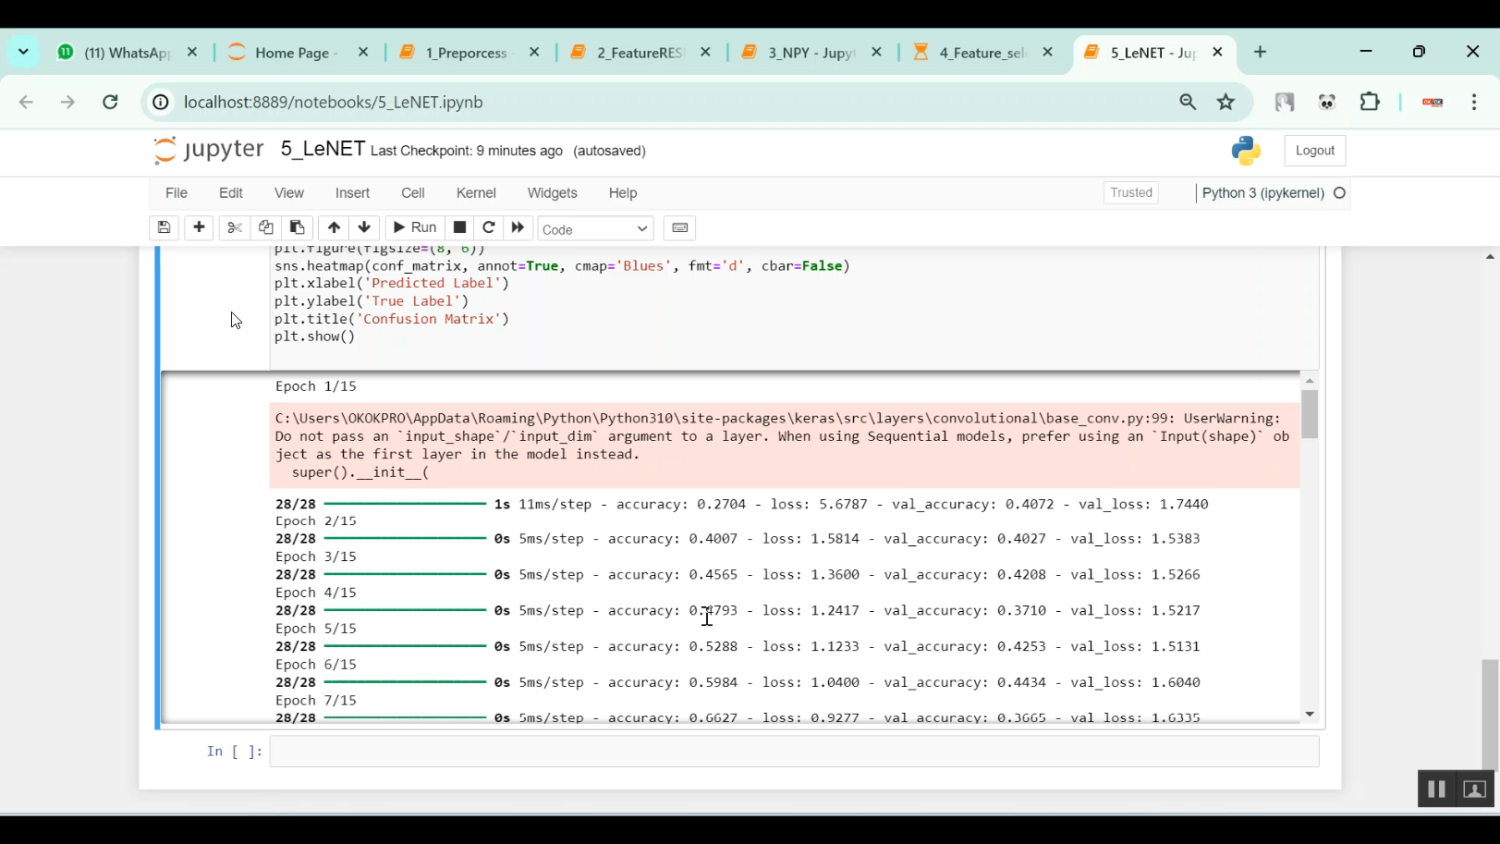Open the Chrome browser menu
The height and width of the screenshot is (844, 1500).
pyautogui.click(x=1474, y=102)
